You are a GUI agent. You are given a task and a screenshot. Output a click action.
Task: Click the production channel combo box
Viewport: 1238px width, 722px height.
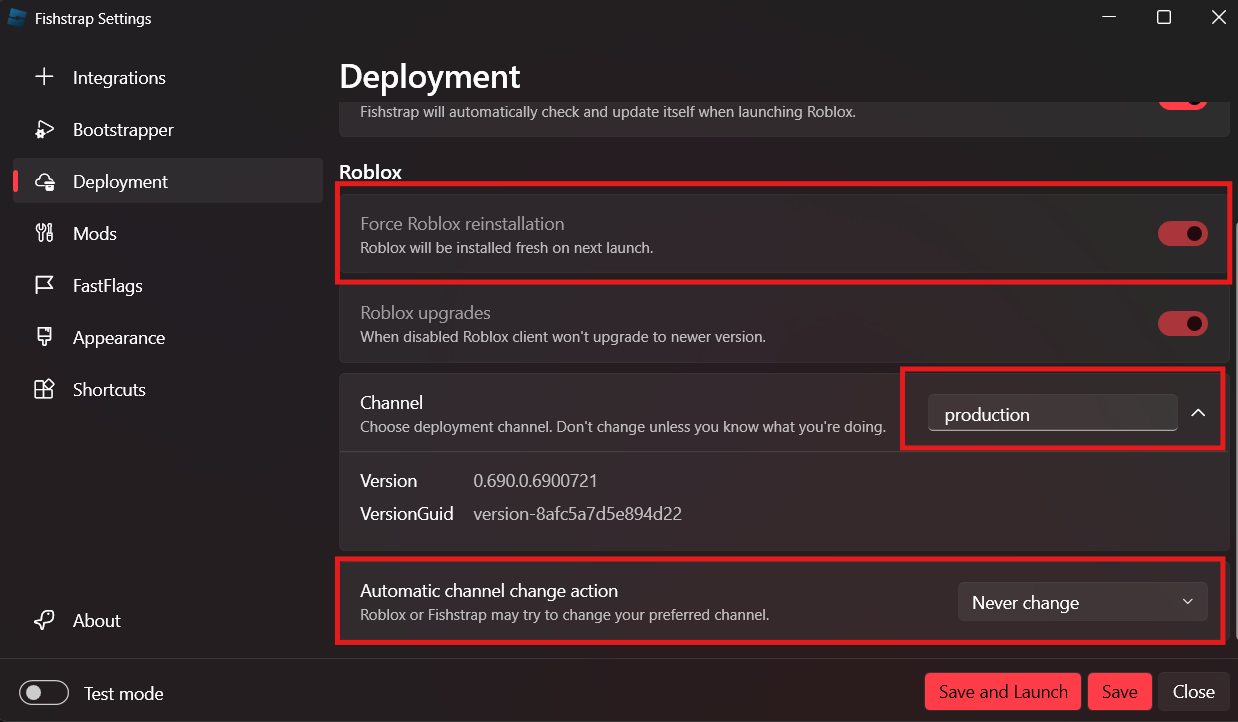(1052, 413)
